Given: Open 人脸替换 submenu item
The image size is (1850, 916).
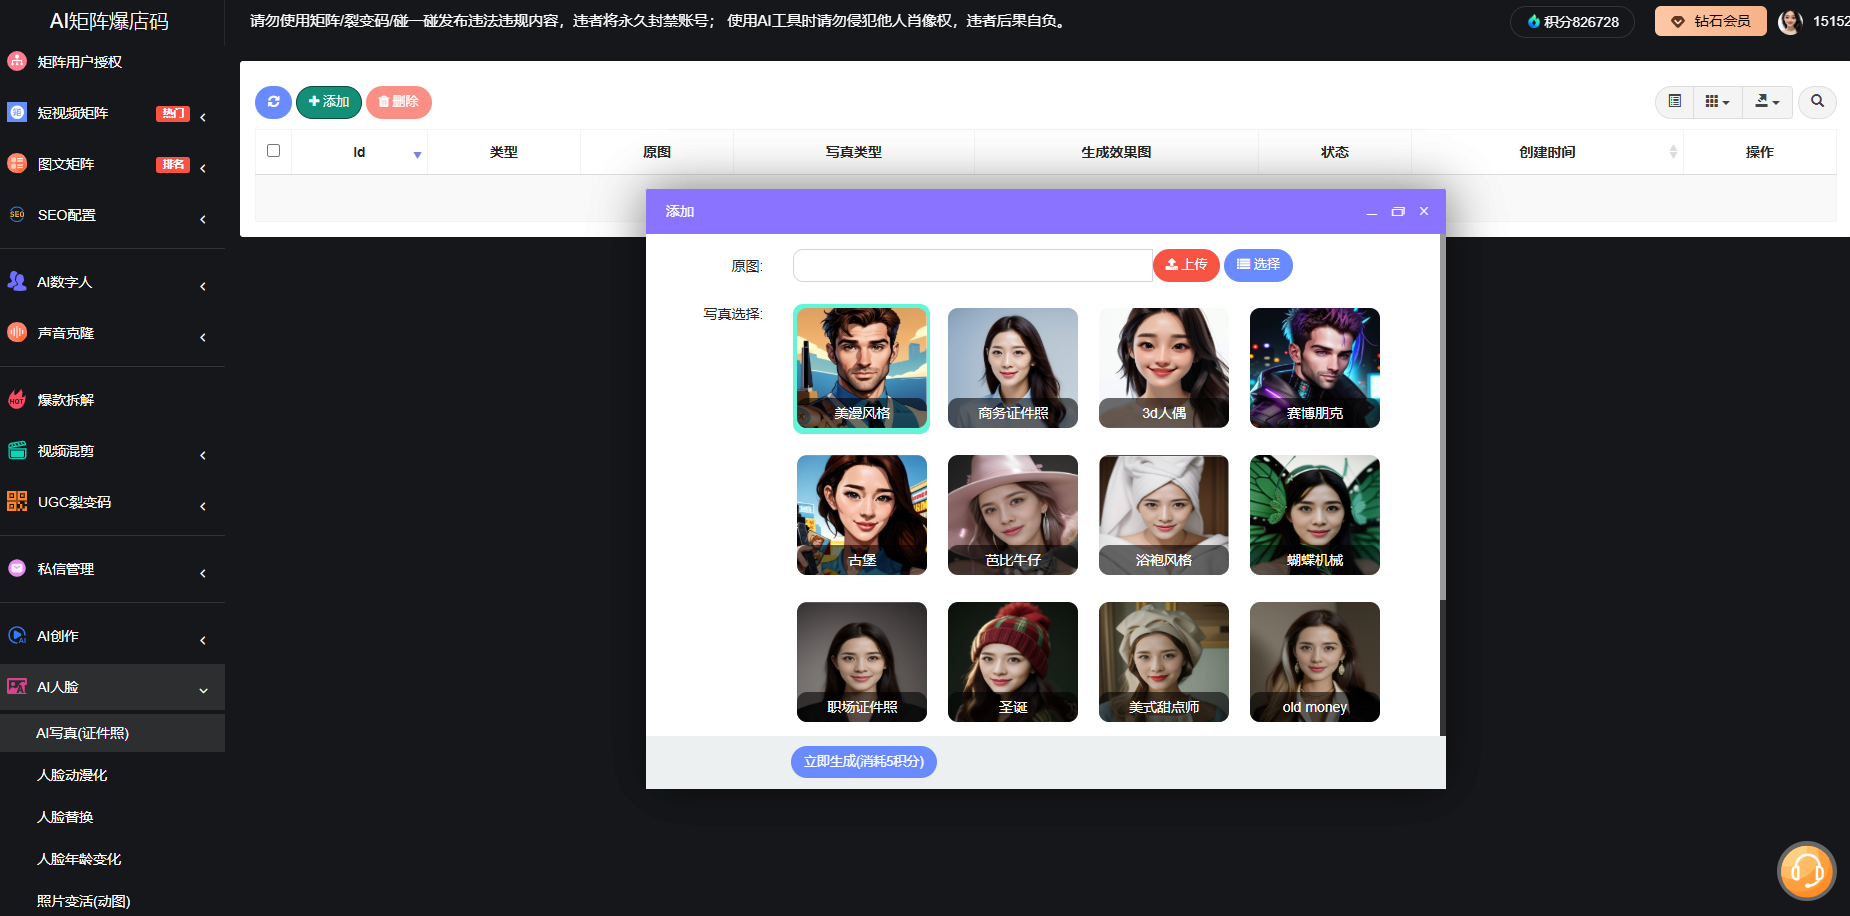Looking at the screenshot, I should click(112, 817).
